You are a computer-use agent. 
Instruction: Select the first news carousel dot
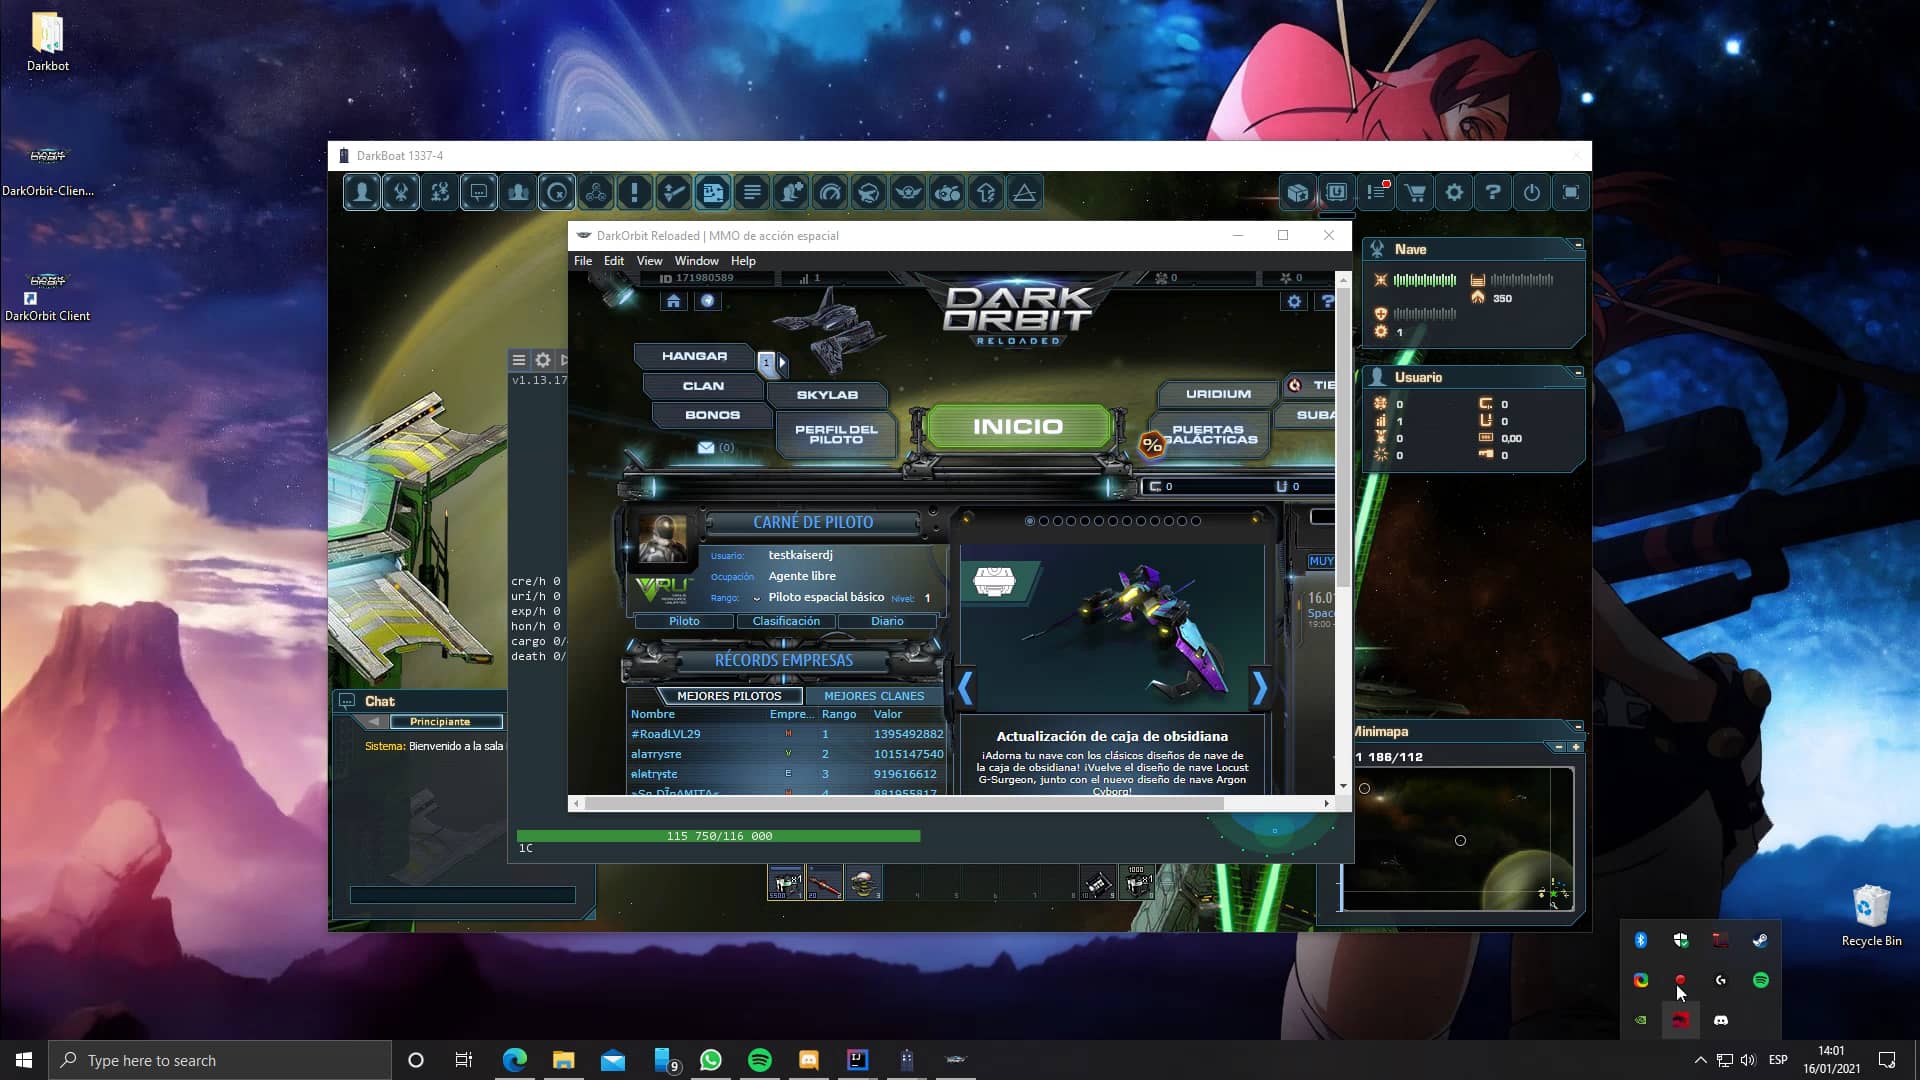point(1030,521)
